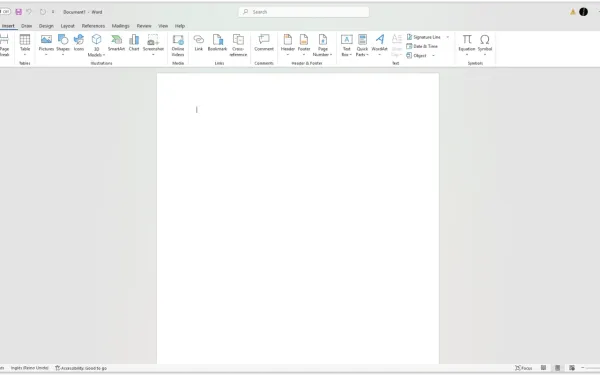Image resolution: width=600 pixels, height=375 pixels.
Task: Open the Screenshot tool
Action: (153, 45)
